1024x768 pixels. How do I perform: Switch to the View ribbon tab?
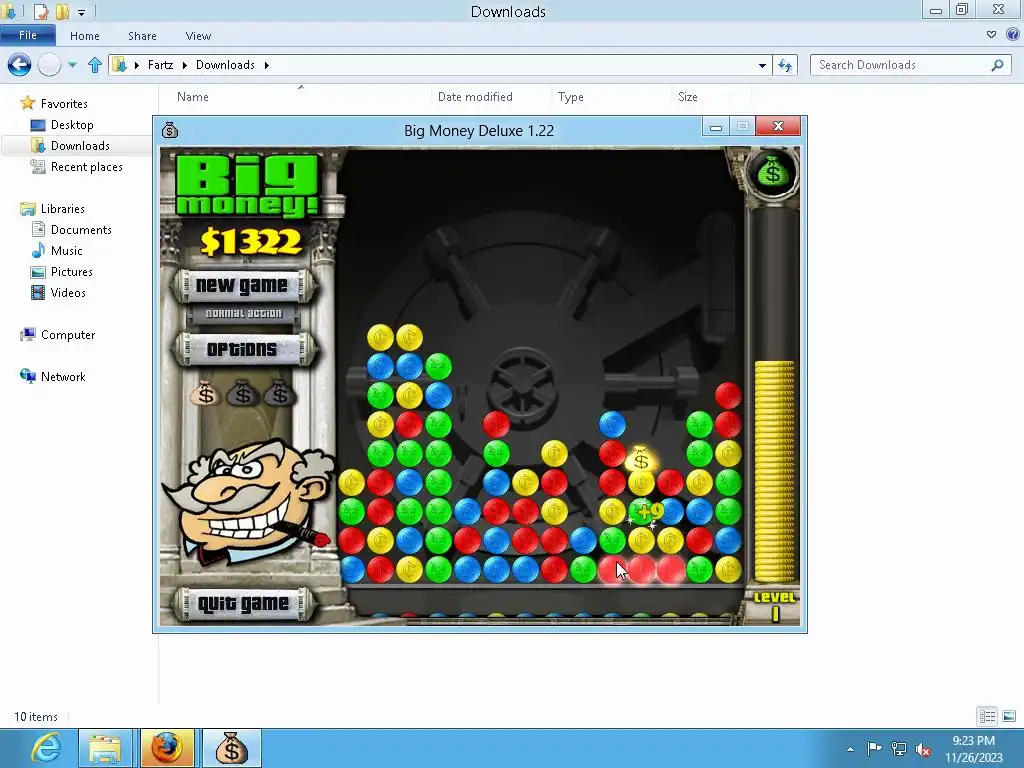point(198,36)
